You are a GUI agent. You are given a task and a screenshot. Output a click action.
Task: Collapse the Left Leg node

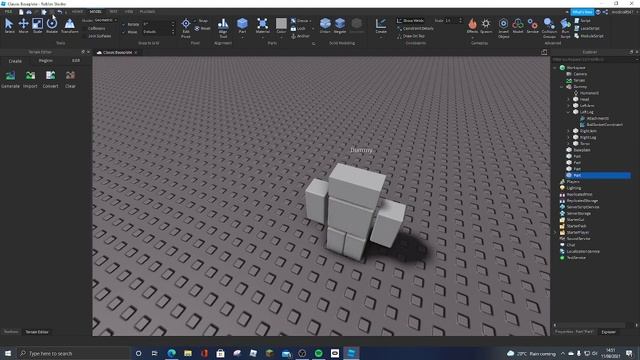tap(568, 112)
